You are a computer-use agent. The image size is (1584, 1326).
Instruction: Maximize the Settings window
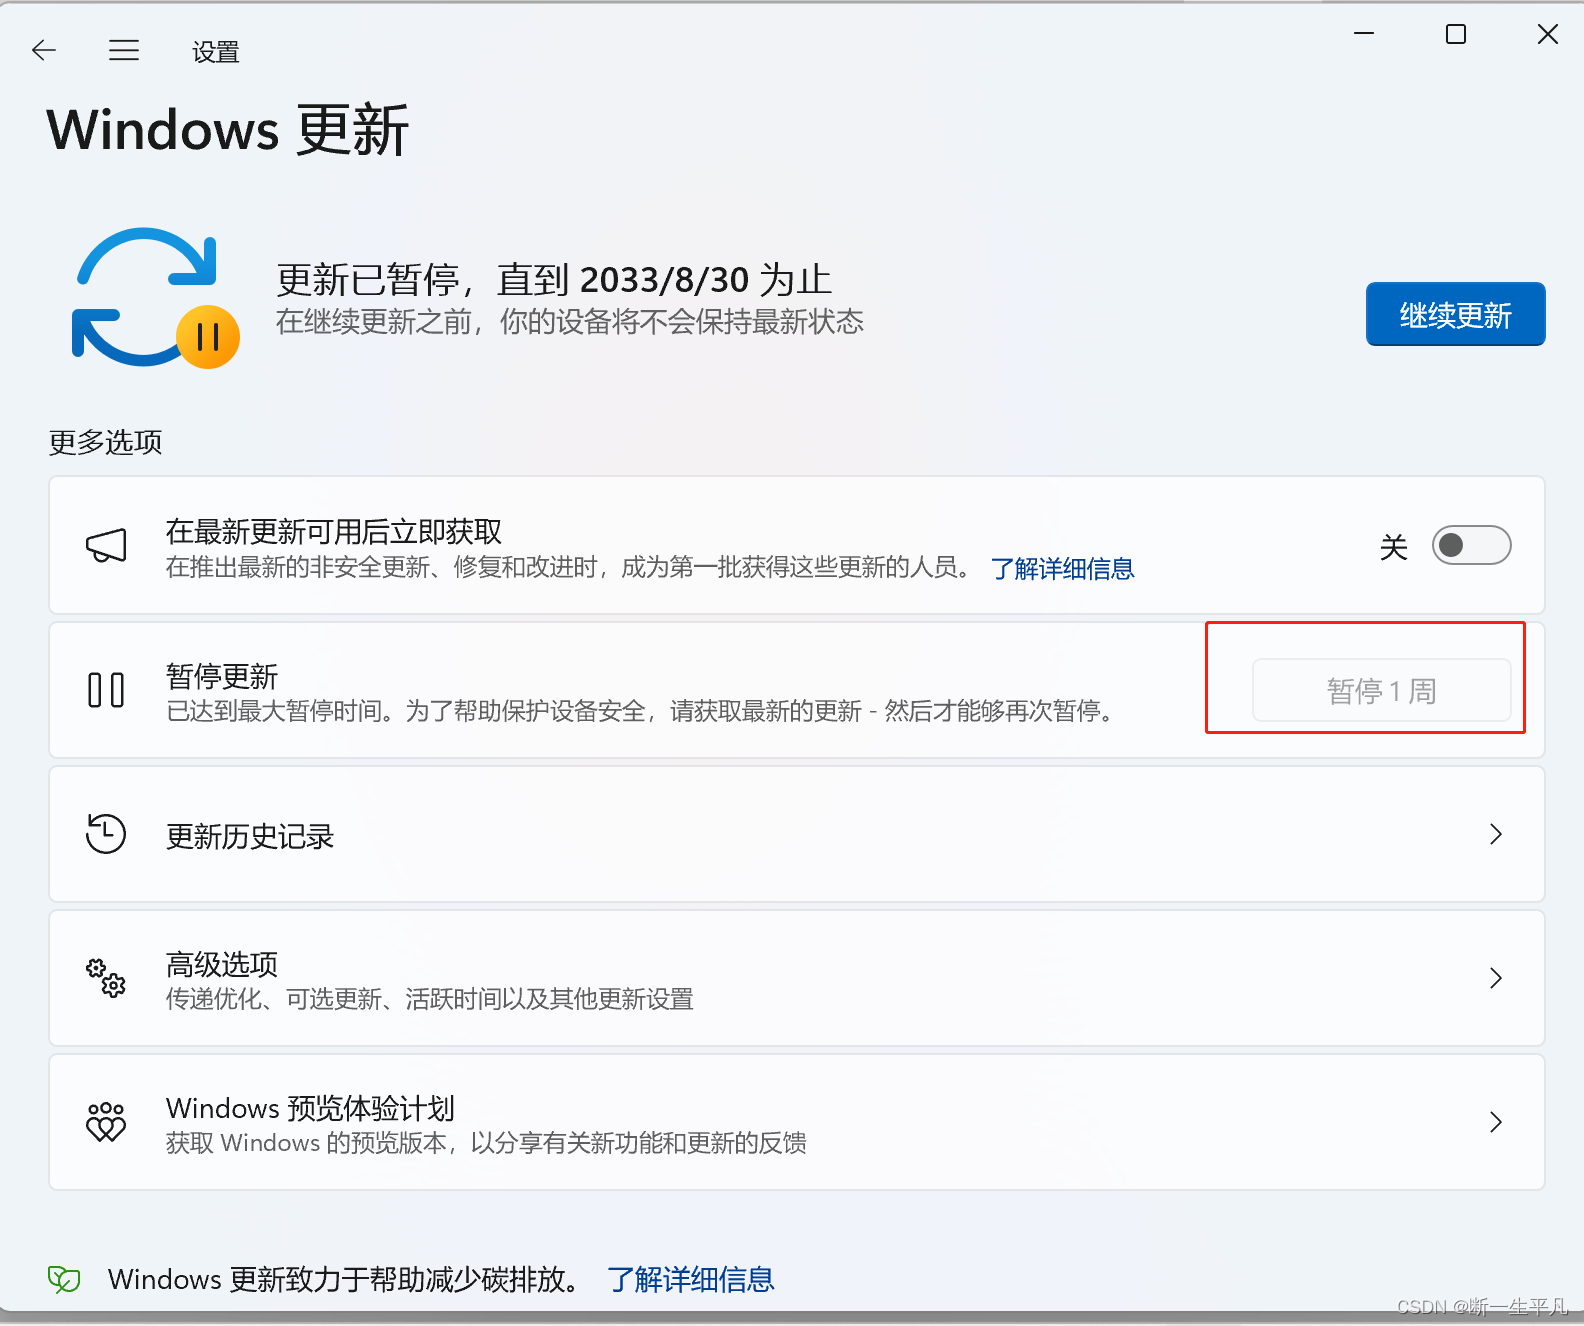(1456, 34)
